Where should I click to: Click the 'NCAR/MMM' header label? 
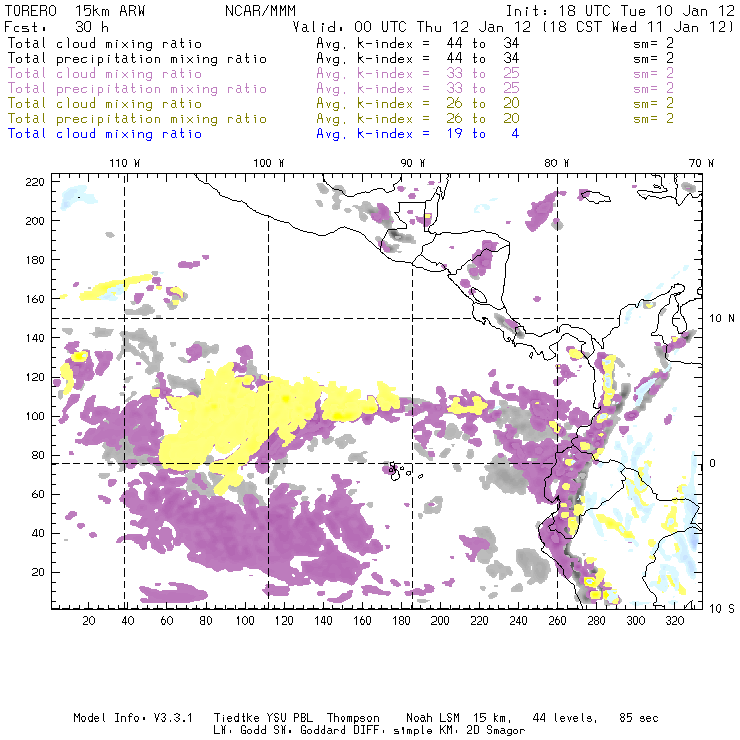pos(260,11)
